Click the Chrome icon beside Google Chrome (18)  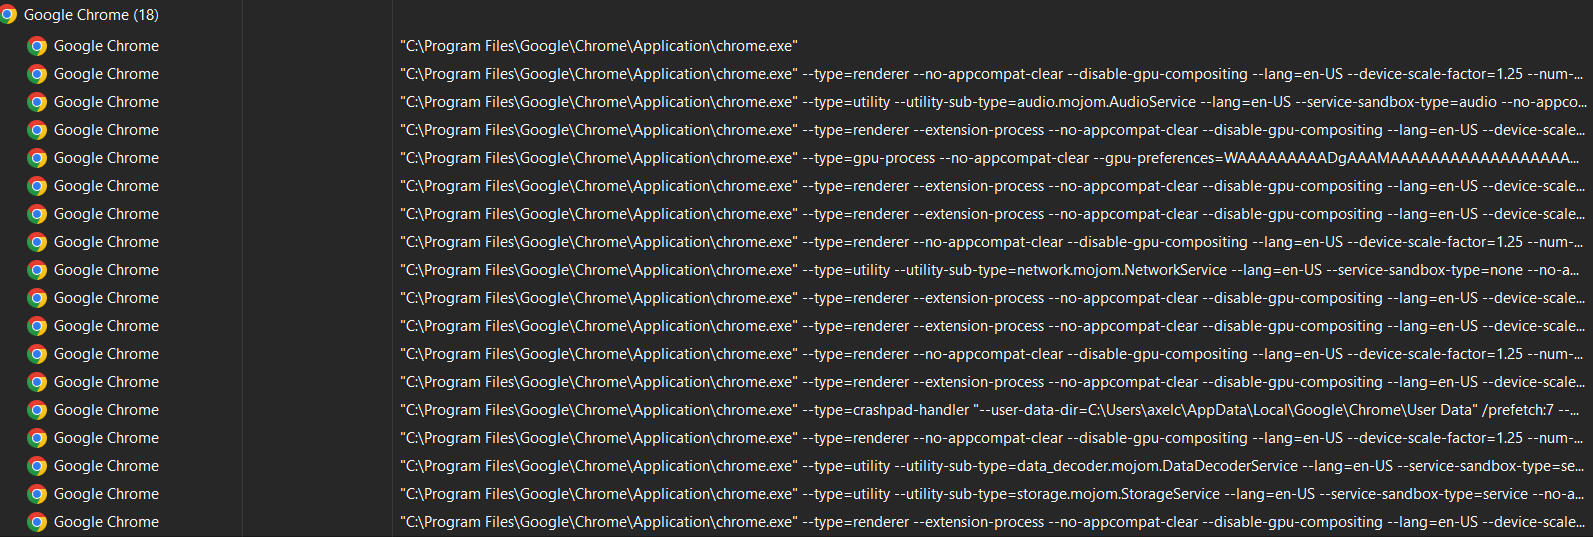point(9,15)
